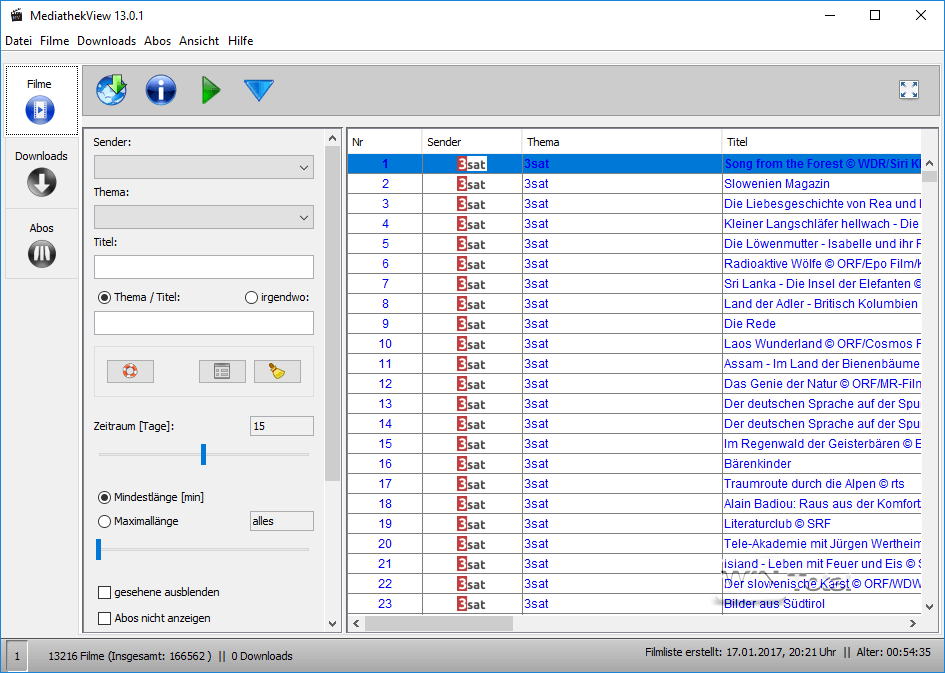Viewport: 945px width, 673px height.
Task: Expand the table view with the fullscreen icon
Action: 908,89
